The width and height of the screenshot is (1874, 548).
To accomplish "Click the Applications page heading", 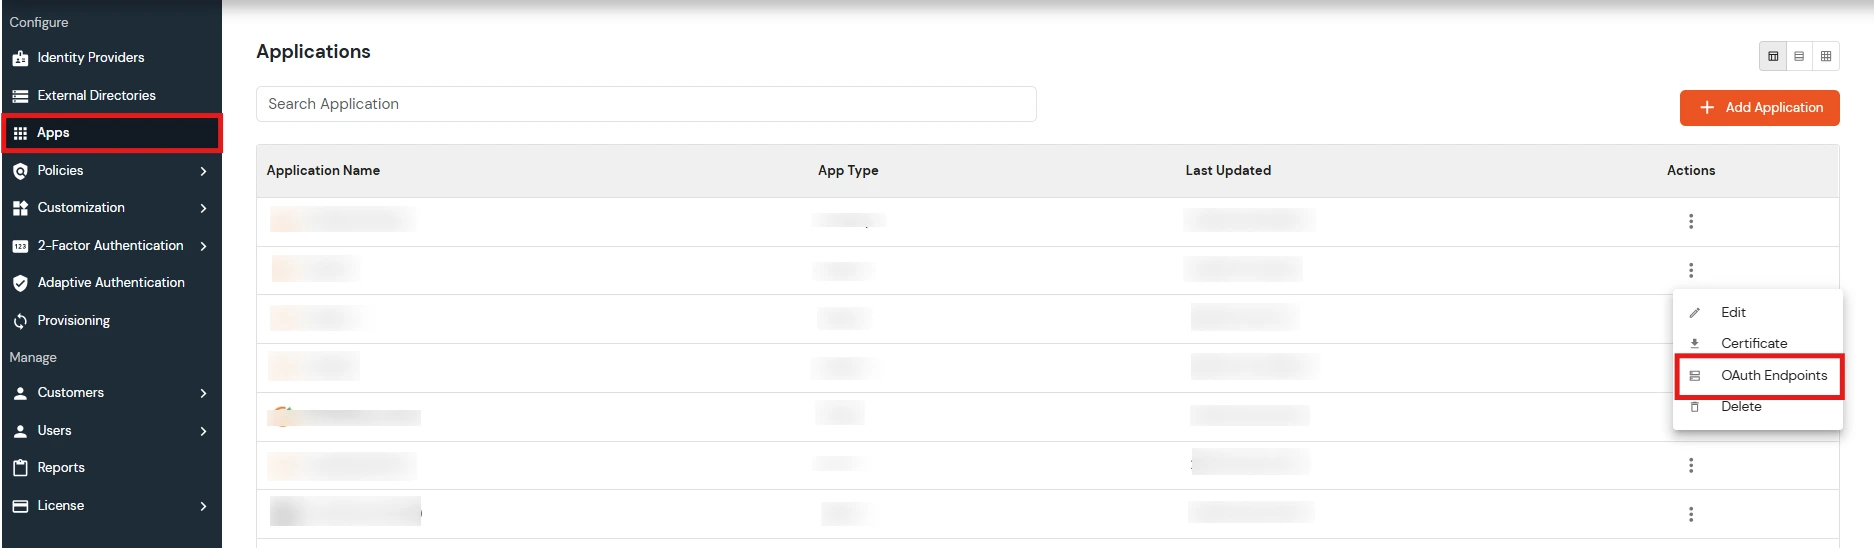I will (x=313, y=52).
